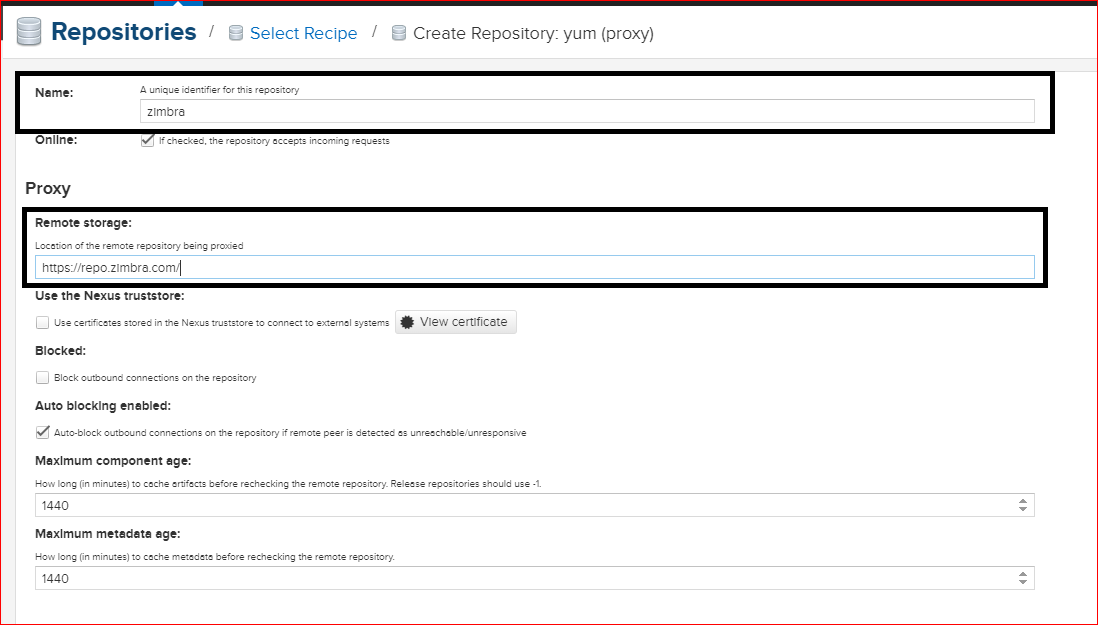1098x625 pixels.
Task: Check the Block outbound connections checkbox
Action: click(42, 378)
